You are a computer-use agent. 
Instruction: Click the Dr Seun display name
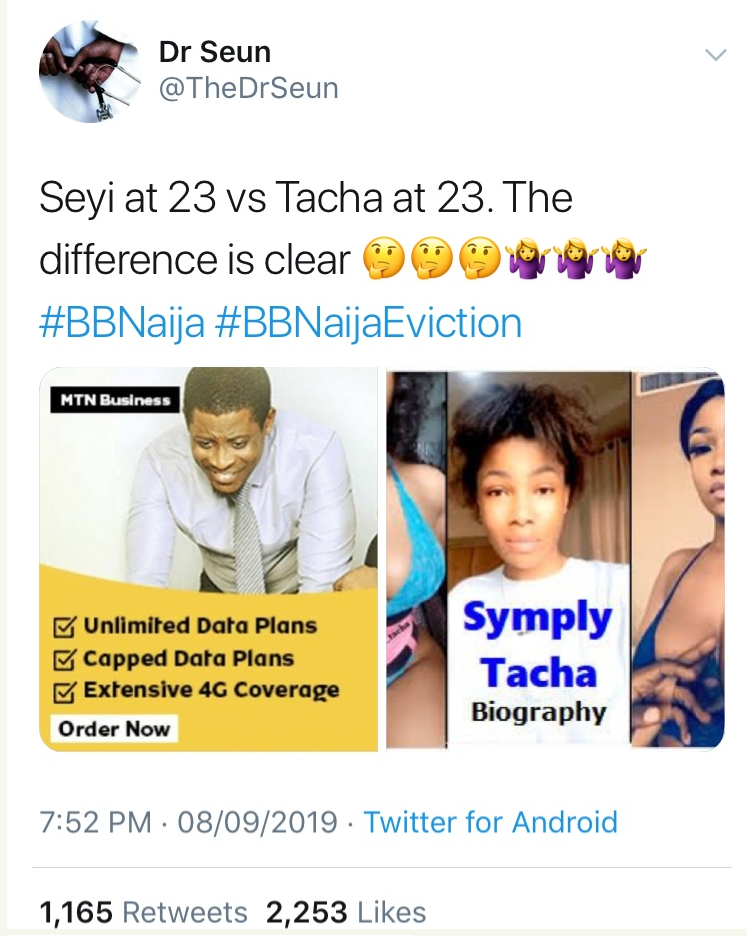coord(215,51)
